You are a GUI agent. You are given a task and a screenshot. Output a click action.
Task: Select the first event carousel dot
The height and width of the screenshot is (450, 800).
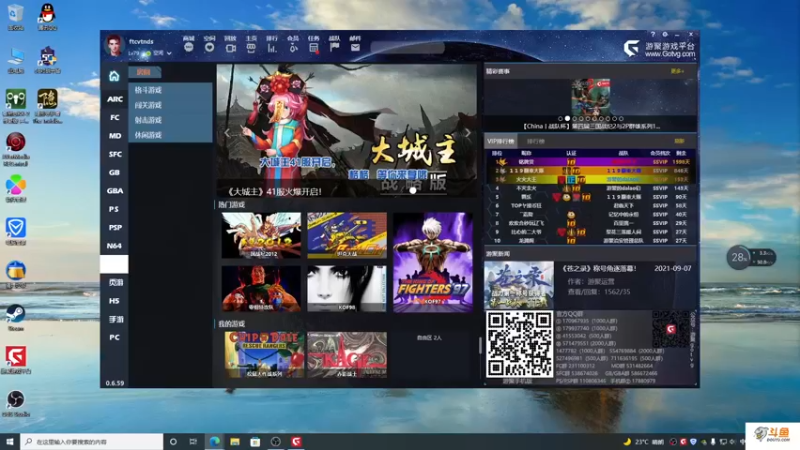click(560, 118)
